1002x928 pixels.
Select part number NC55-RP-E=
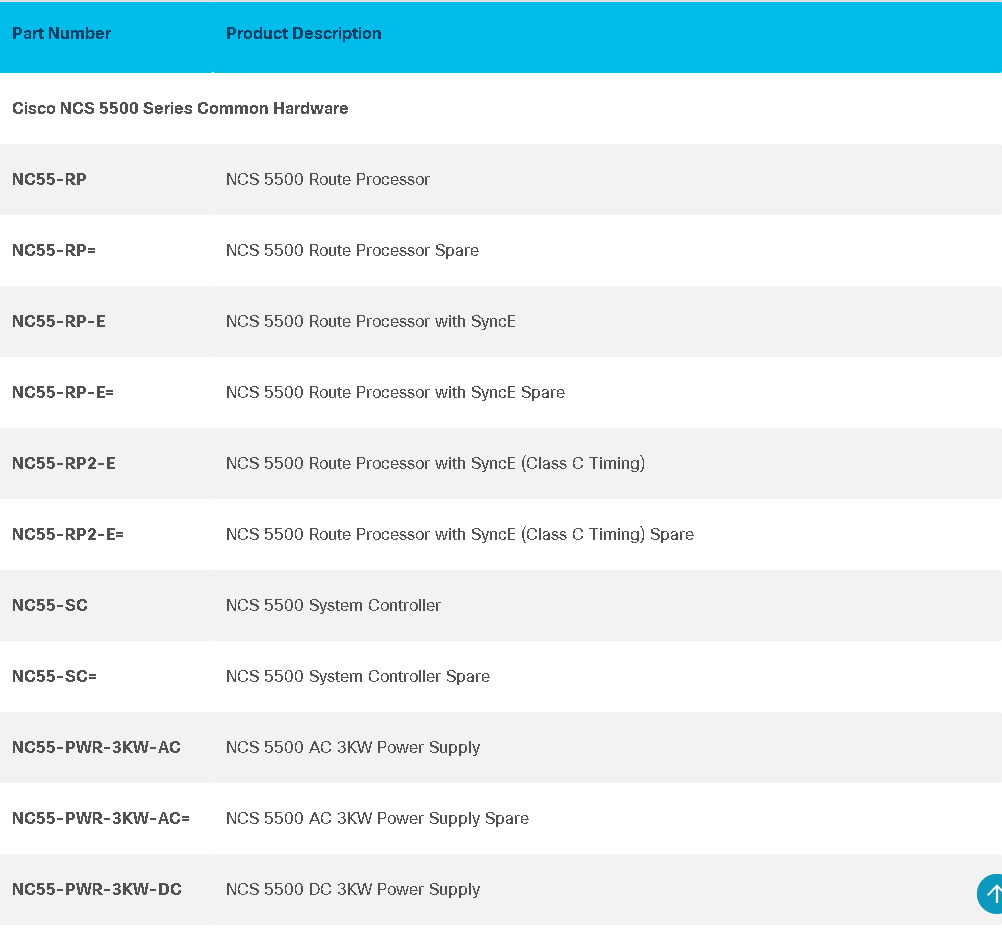click(63, 392)
